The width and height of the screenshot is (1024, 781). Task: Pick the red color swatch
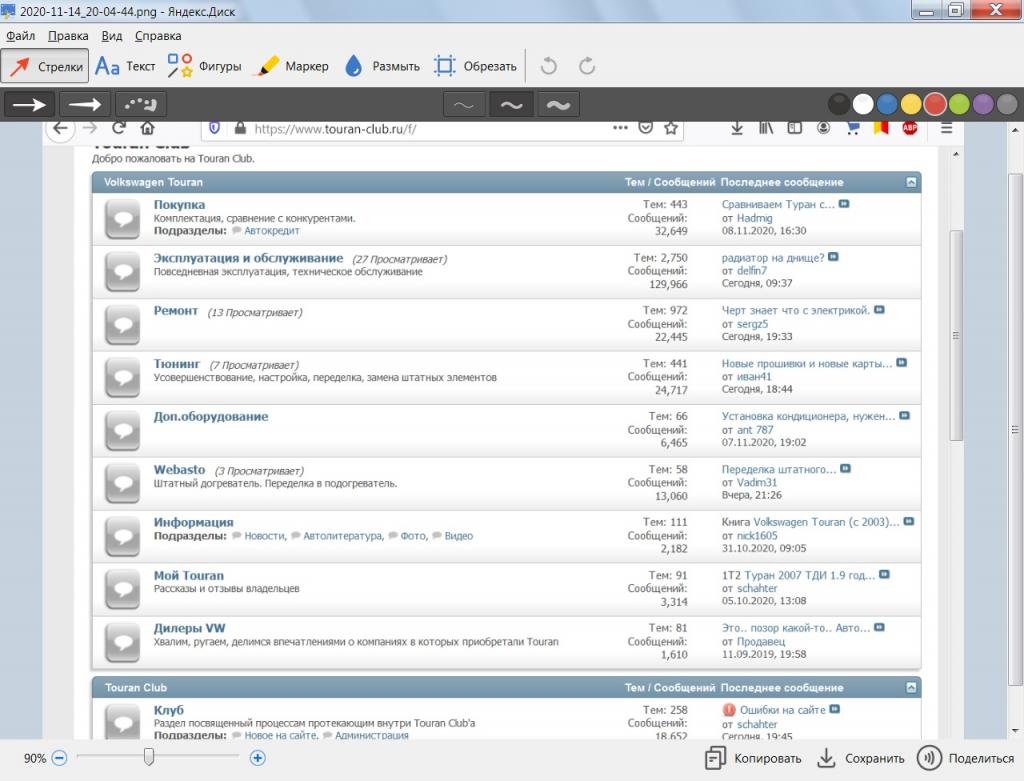pos(935,104)
